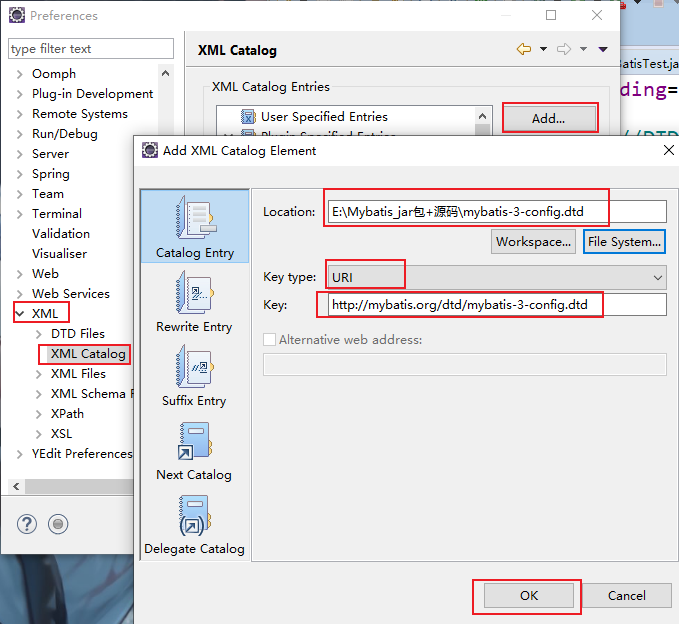Close Add XML Catalog Element dialog
Image resolution: width=679 pixels, height=624 pixels.
coord(669,150)
